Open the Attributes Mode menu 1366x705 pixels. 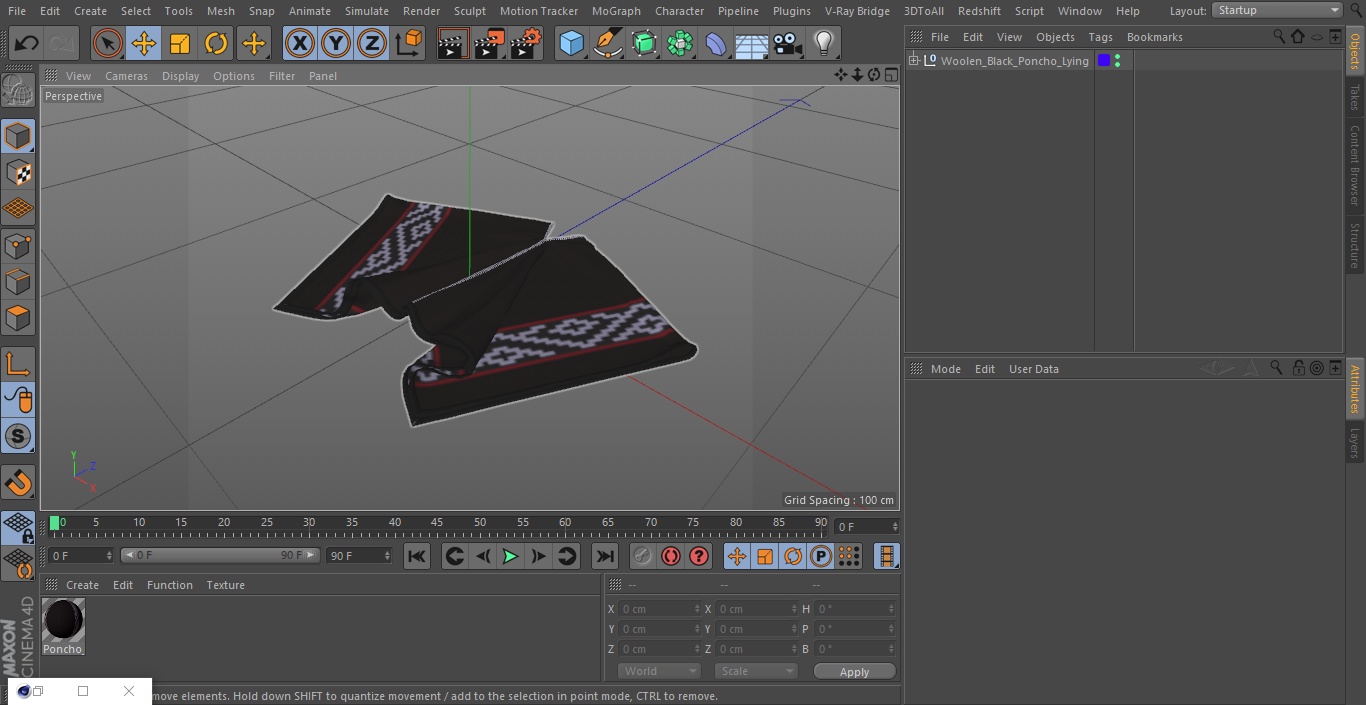click(945, 369)
